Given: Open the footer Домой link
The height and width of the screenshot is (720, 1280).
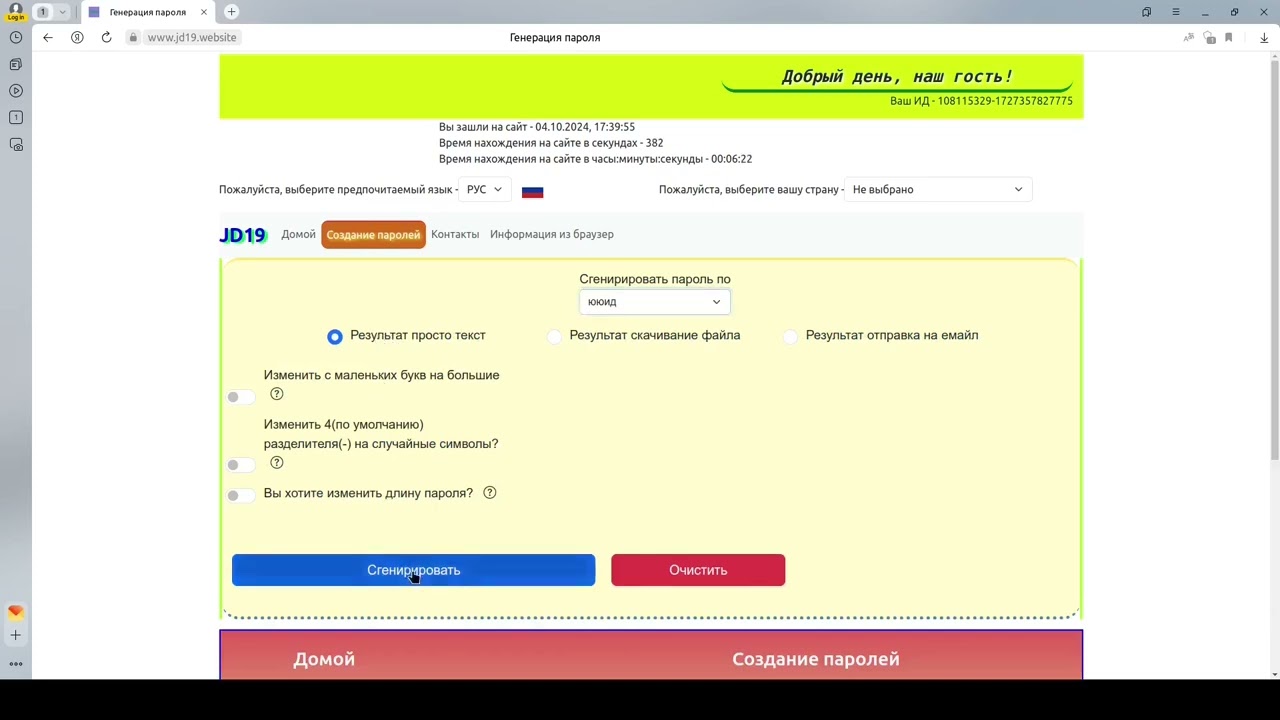Looking at the screenshot, I should pos(324,659).
